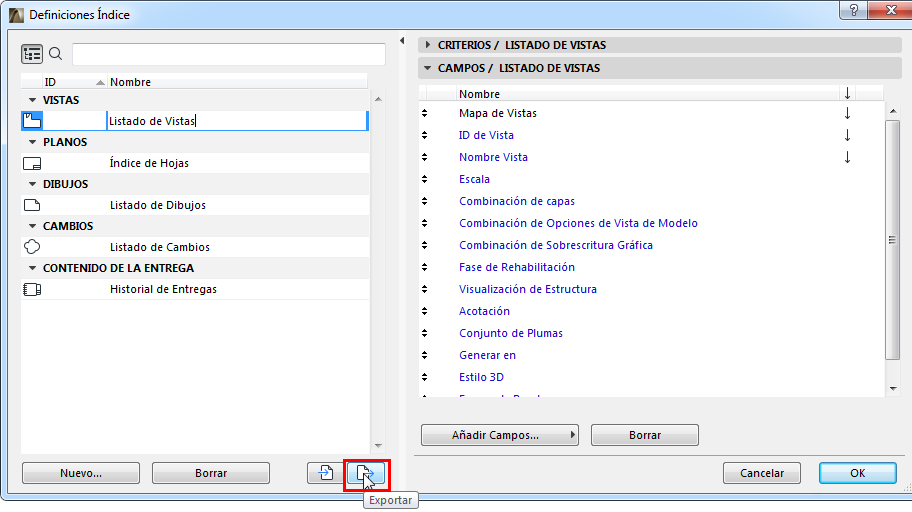Click drag handle for Nombre Vista
Screen dimensions: 912x512
[x=425, y=157]
